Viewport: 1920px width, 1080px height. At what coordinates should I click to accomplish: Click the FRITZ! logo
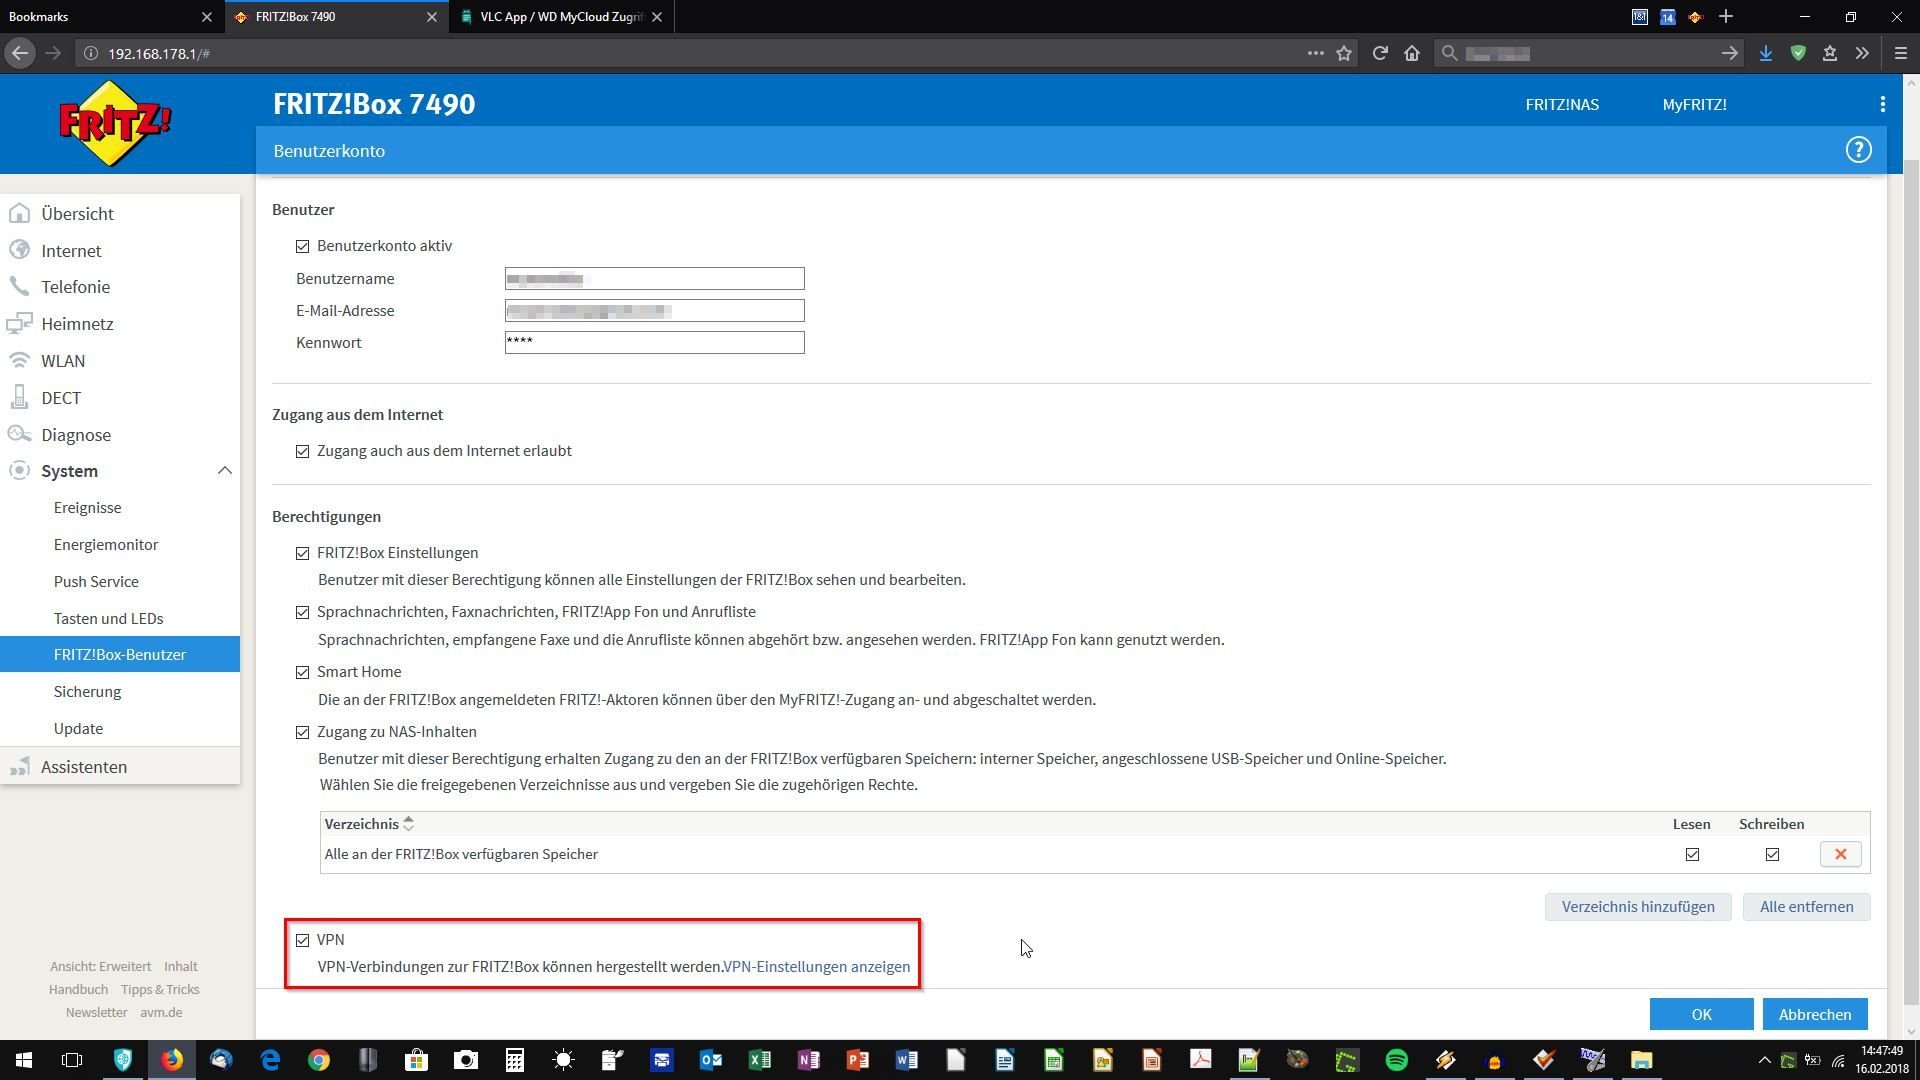116,124
